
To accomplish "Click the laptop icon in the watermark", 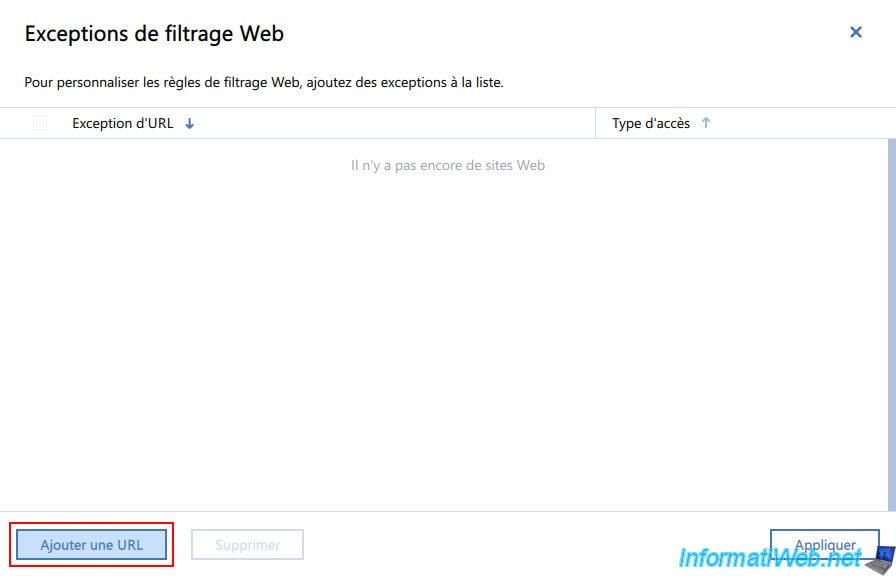I will pyautogui.click(x=880, y=557).
